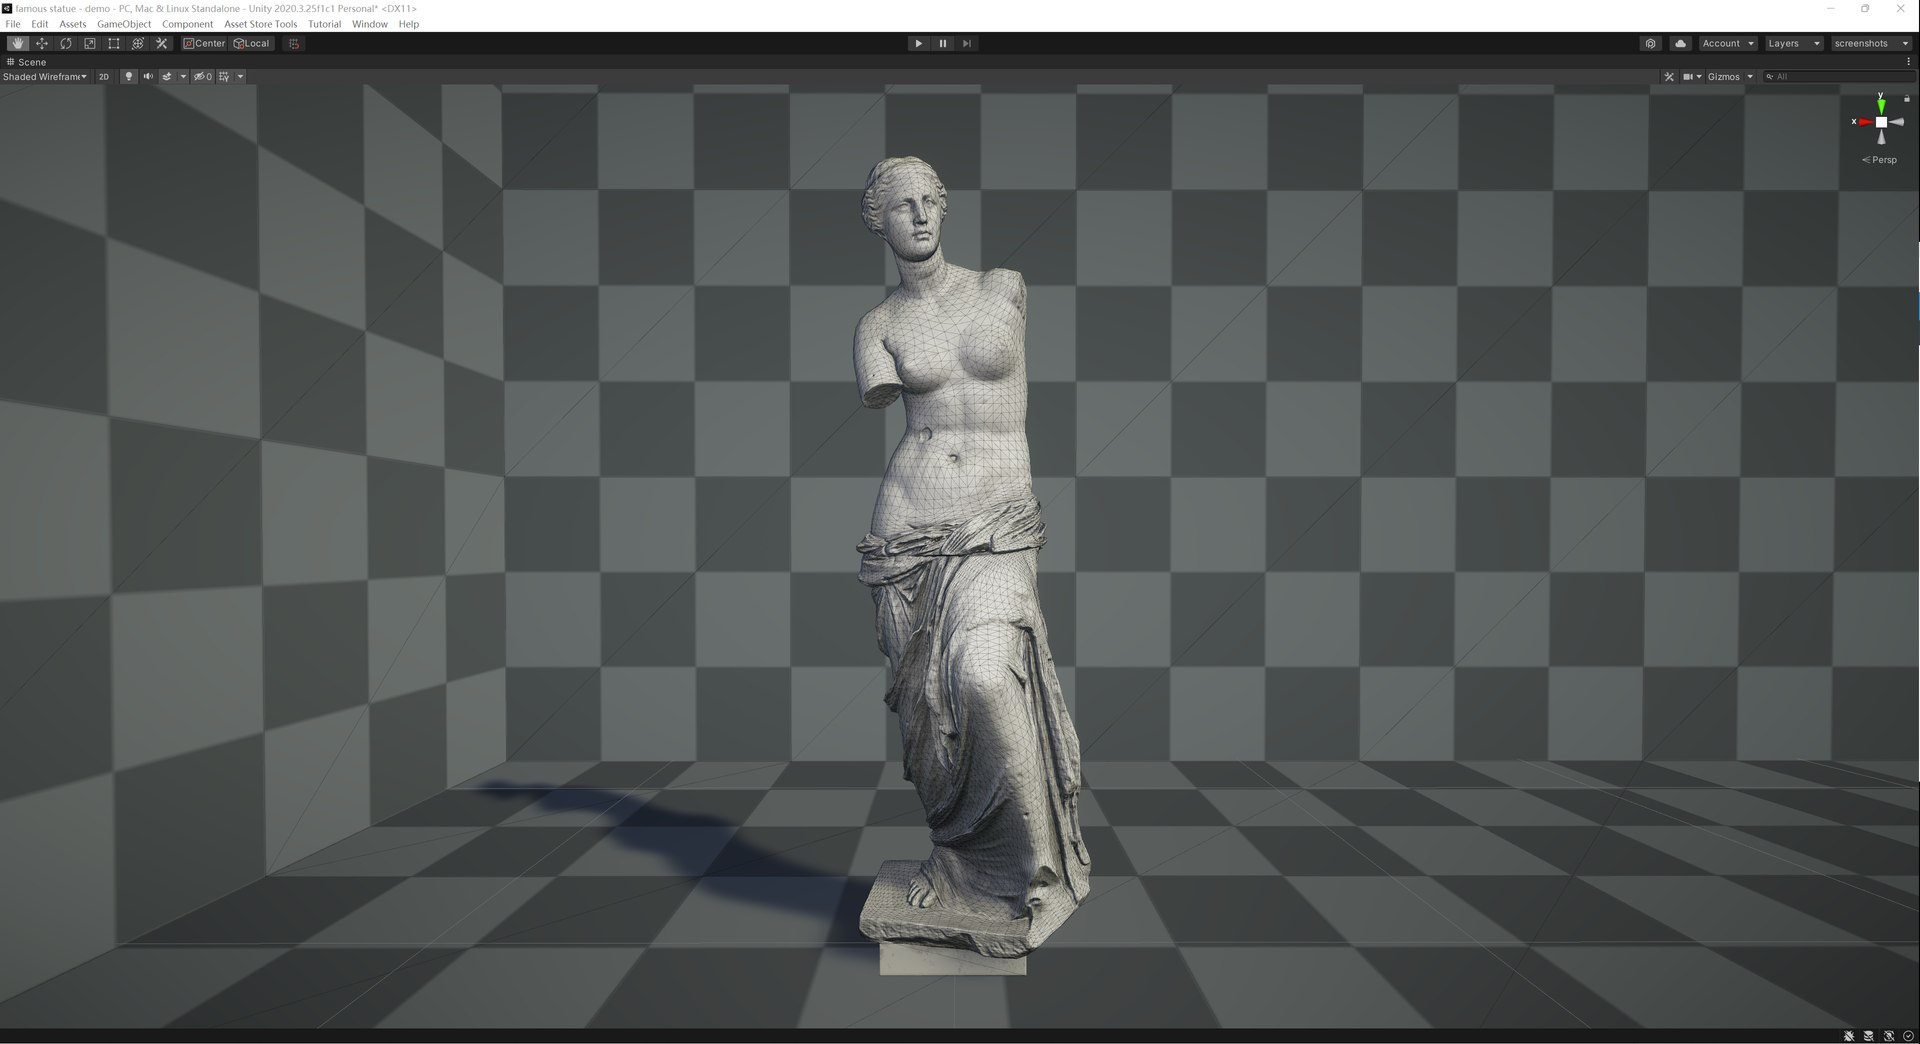Open the Account dropdown
This screenshot has width=1920, height=1044.
(x=1728, y=43)
